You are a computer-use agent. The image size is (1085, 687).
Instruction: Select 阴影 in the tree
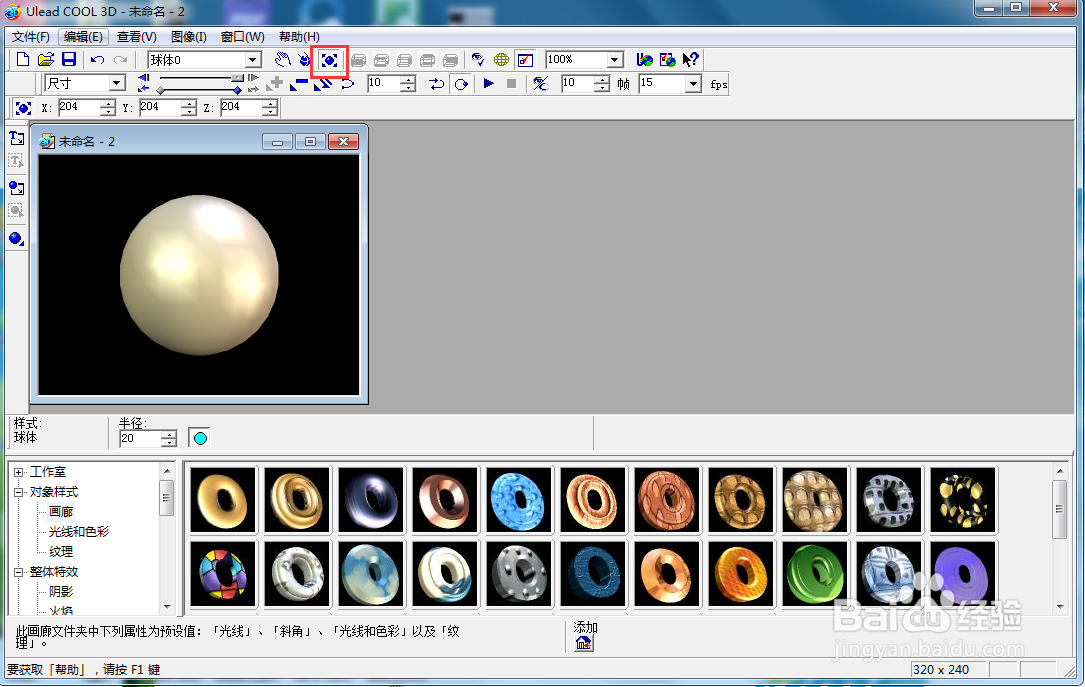pyautogui.click(x=61, y=592)
